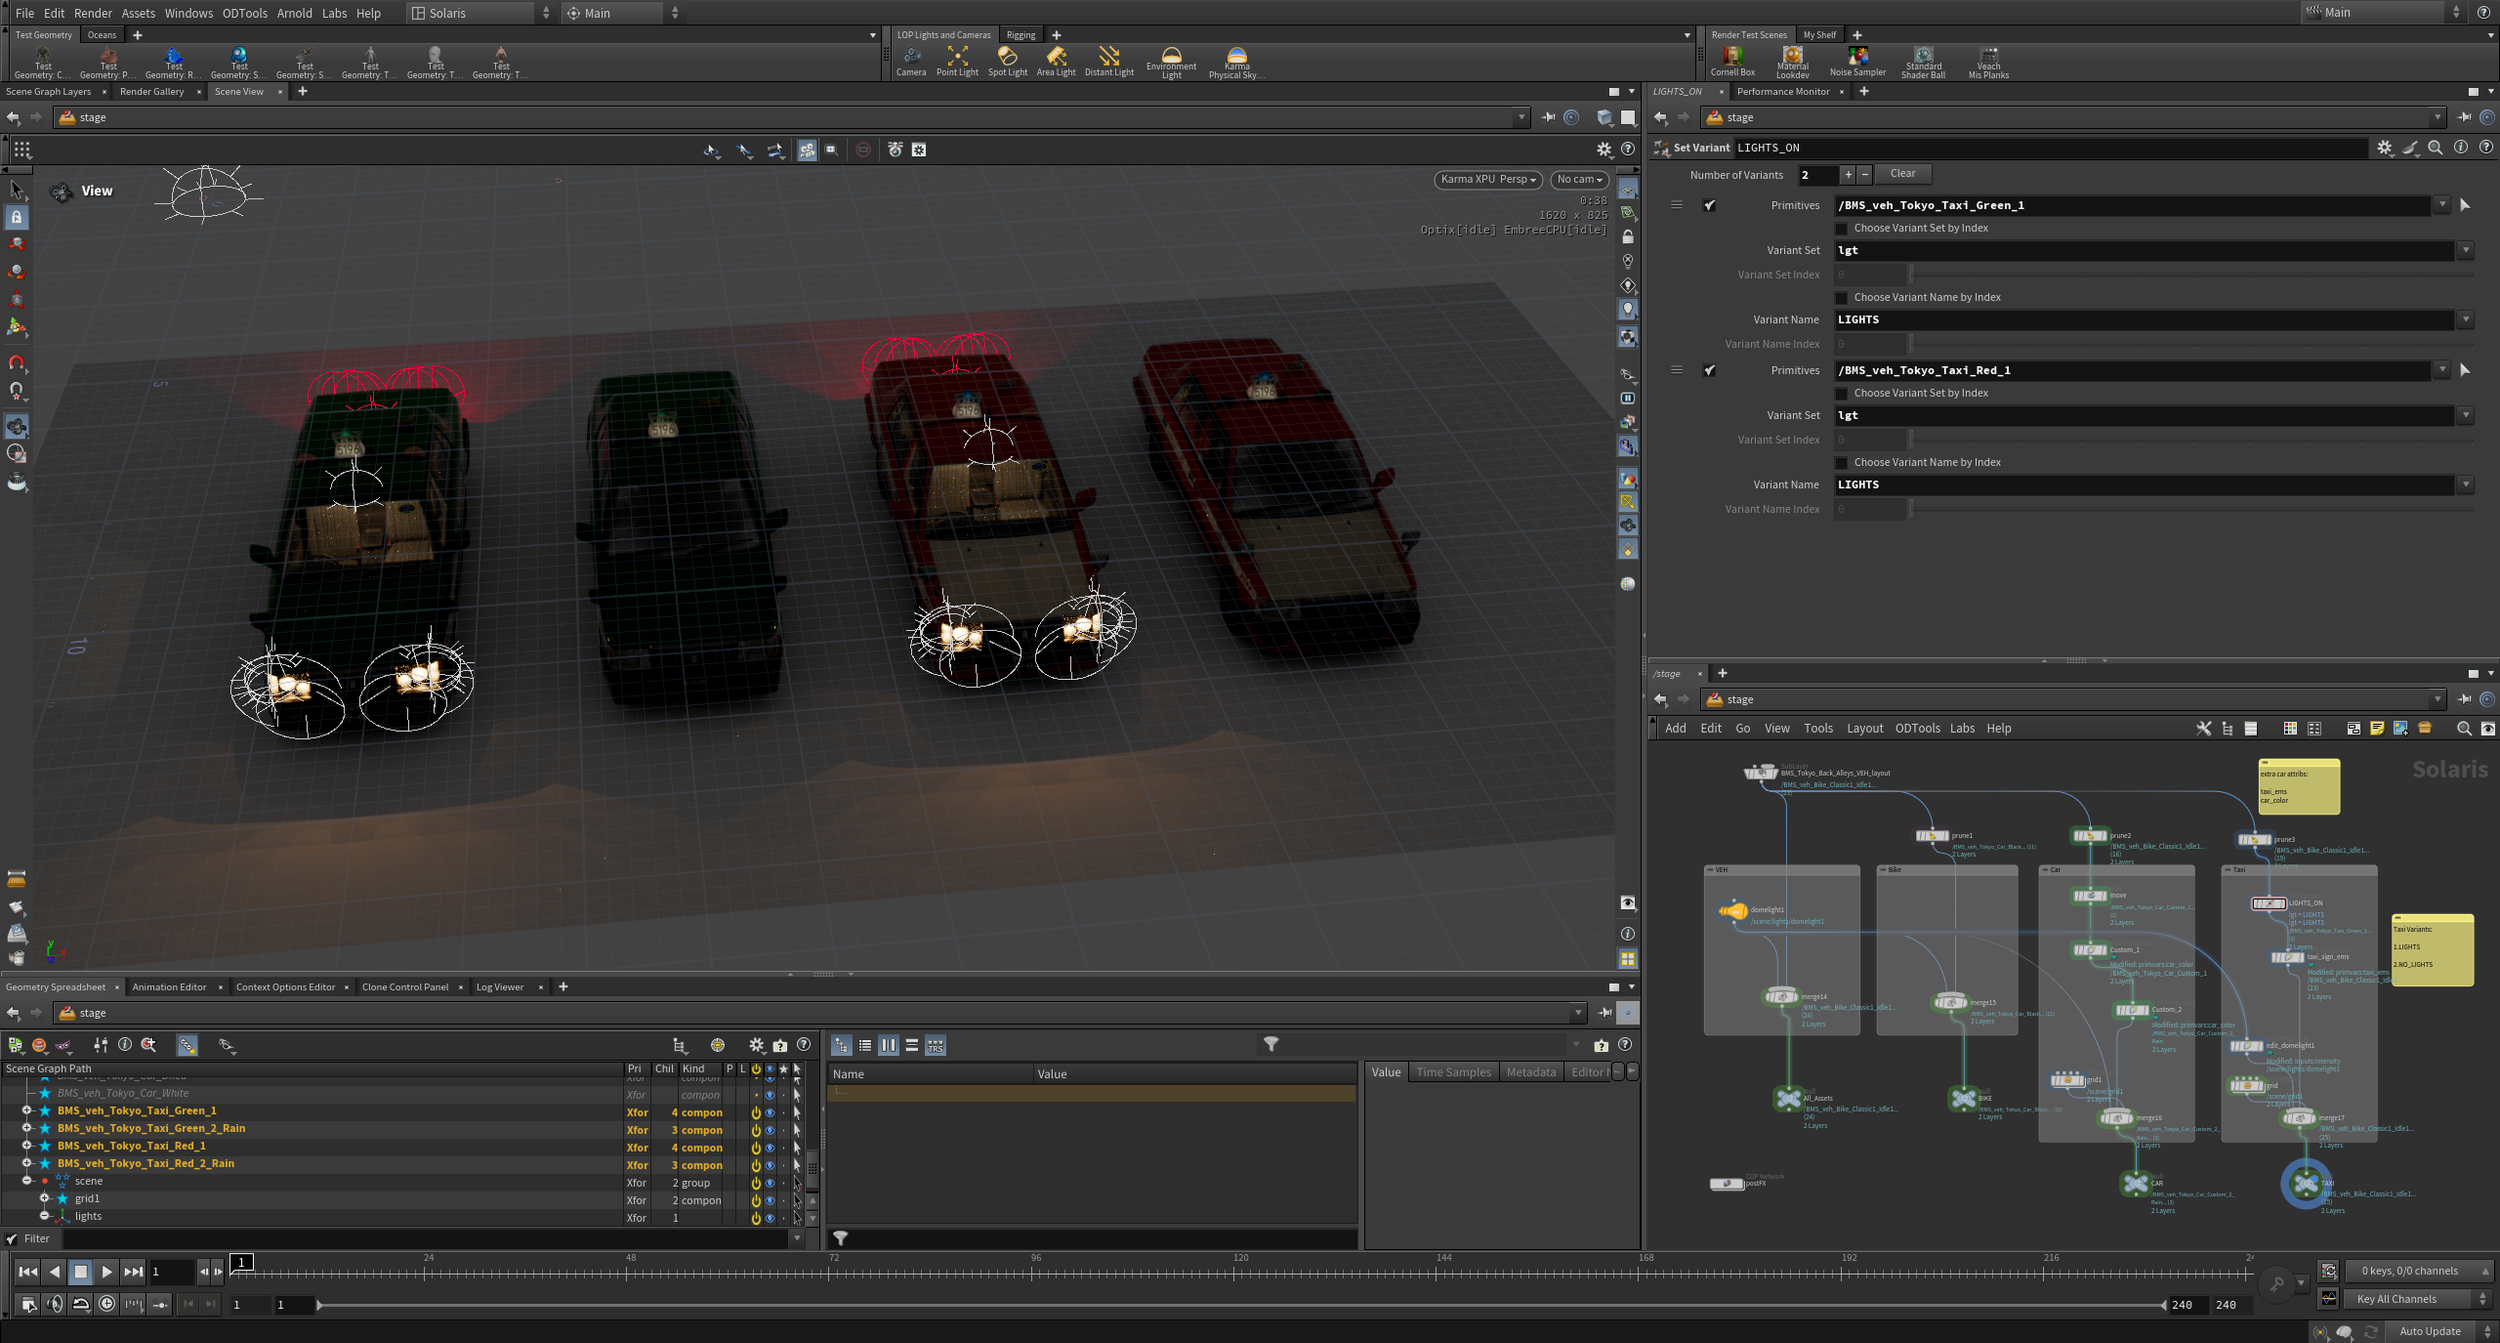The width and height of the screenshot is (2500, 1343).
Task: Jump to last frame in playbar
Action: 133,1272
